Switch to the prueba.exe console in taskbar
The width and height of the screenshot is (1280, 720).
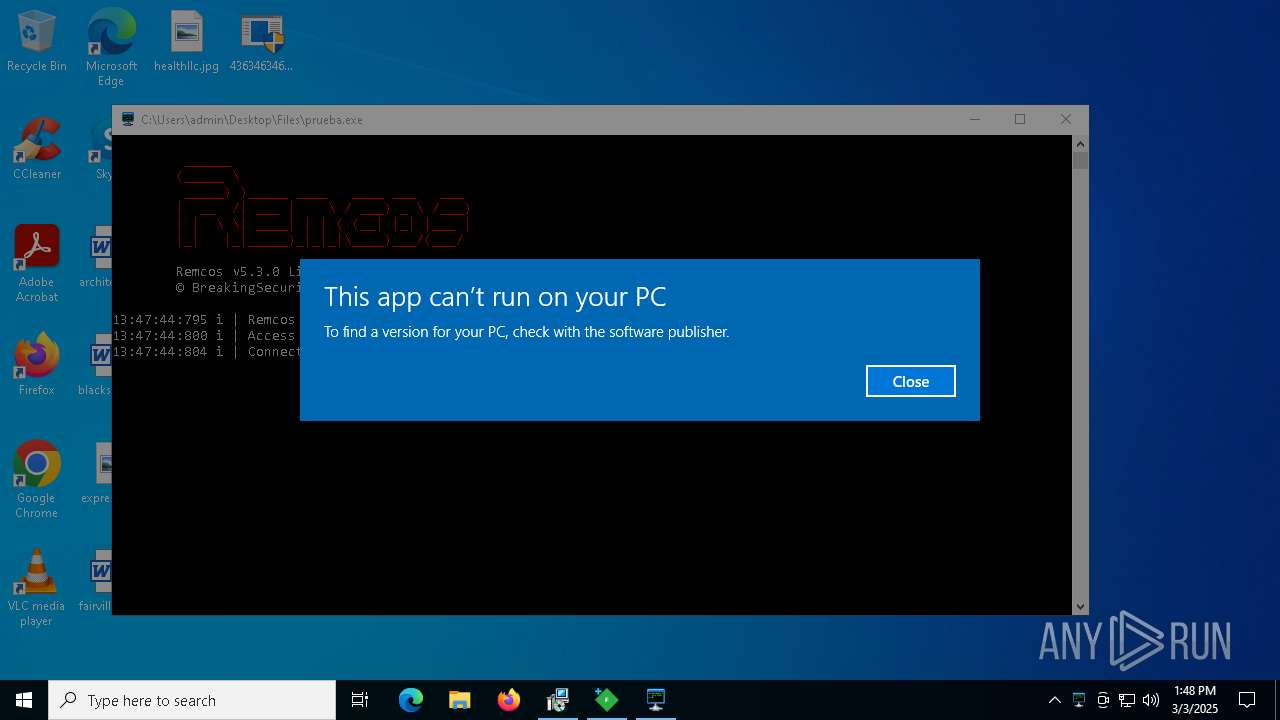point(655,700)
